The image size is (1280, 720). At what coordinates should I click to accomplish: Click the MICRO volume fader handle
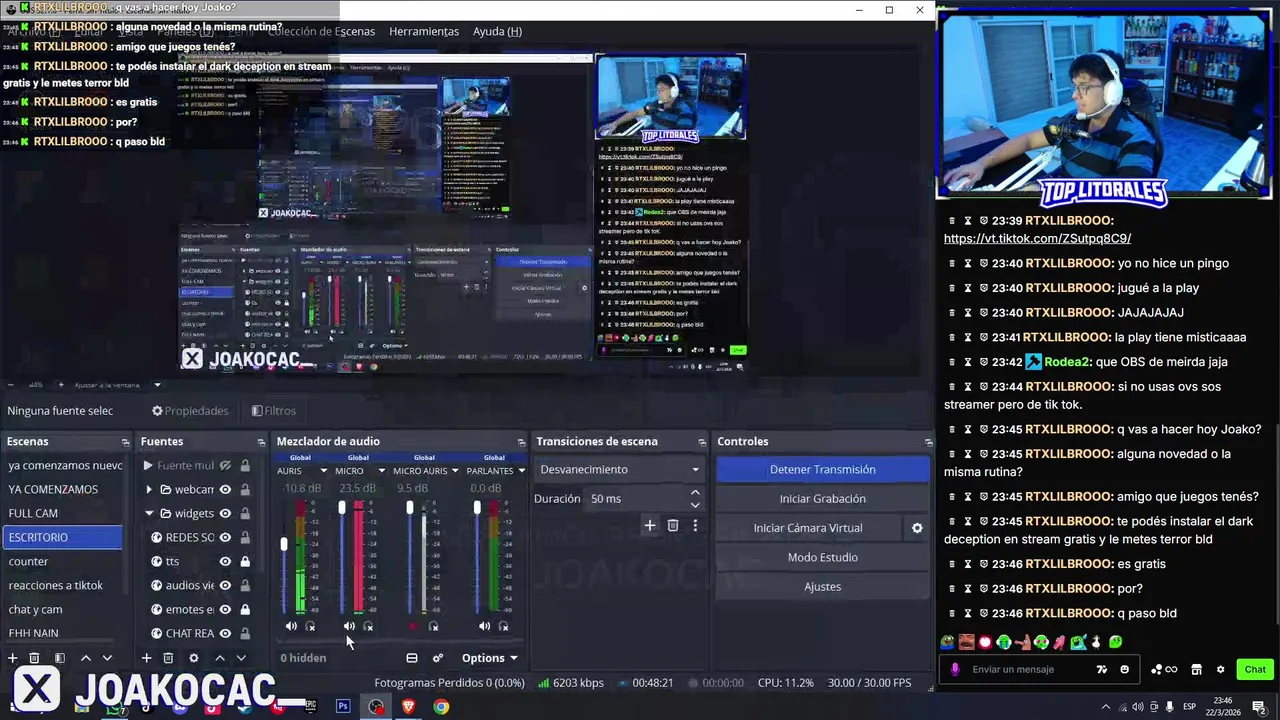tap(342, 508)
